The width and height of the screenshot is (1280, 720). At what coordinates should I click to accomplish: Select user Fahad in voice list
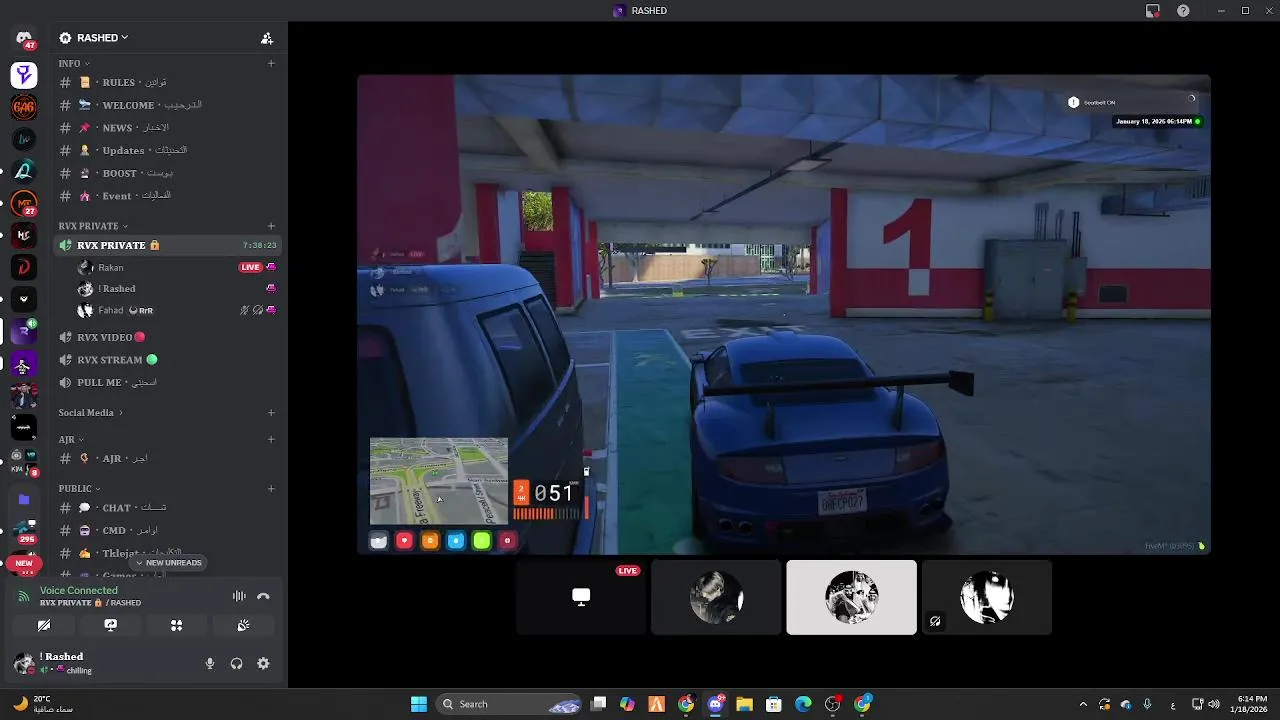[176, 310]
